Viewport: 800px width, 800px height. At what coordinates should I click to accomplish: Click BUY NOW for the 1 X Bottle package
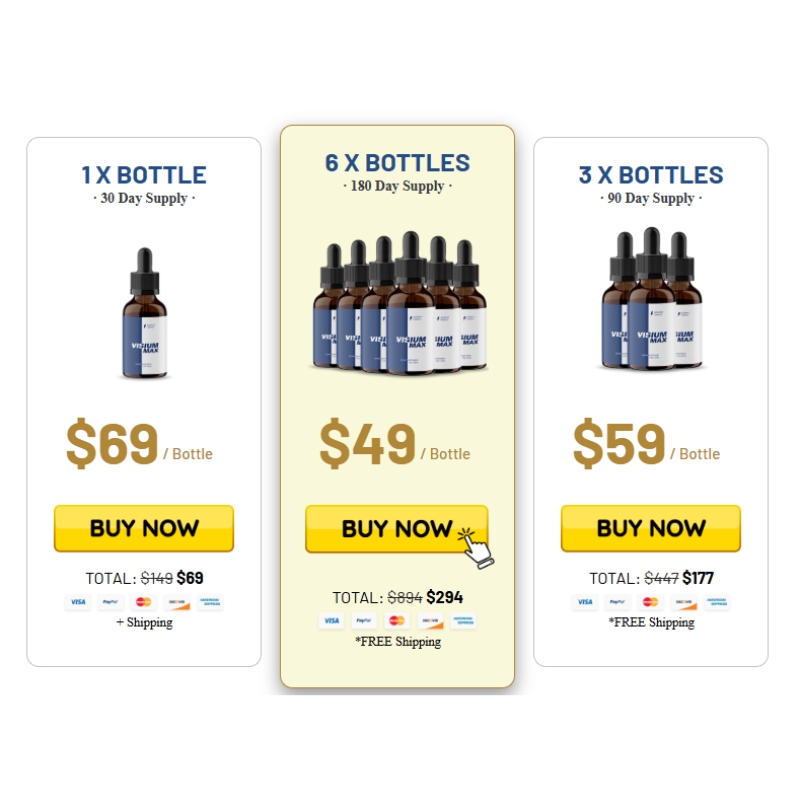(144, 528)
